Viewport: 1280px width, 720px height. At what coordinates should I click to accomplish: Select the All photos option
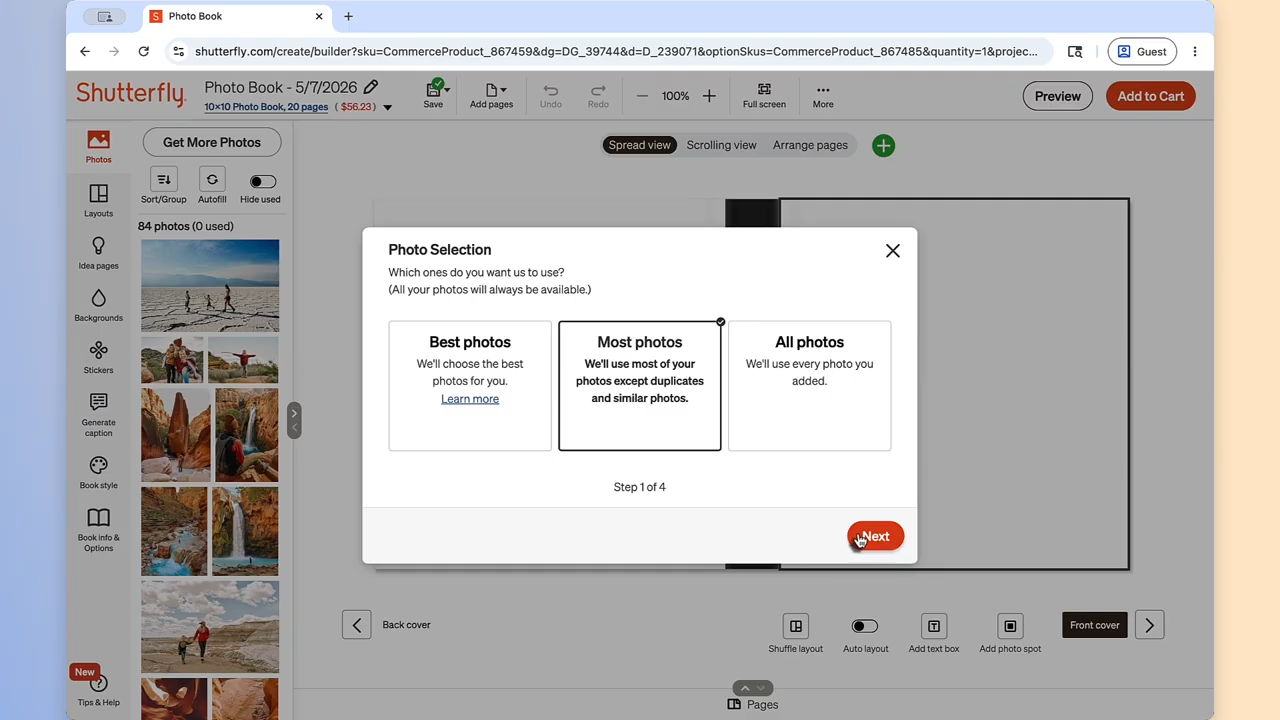810,386
